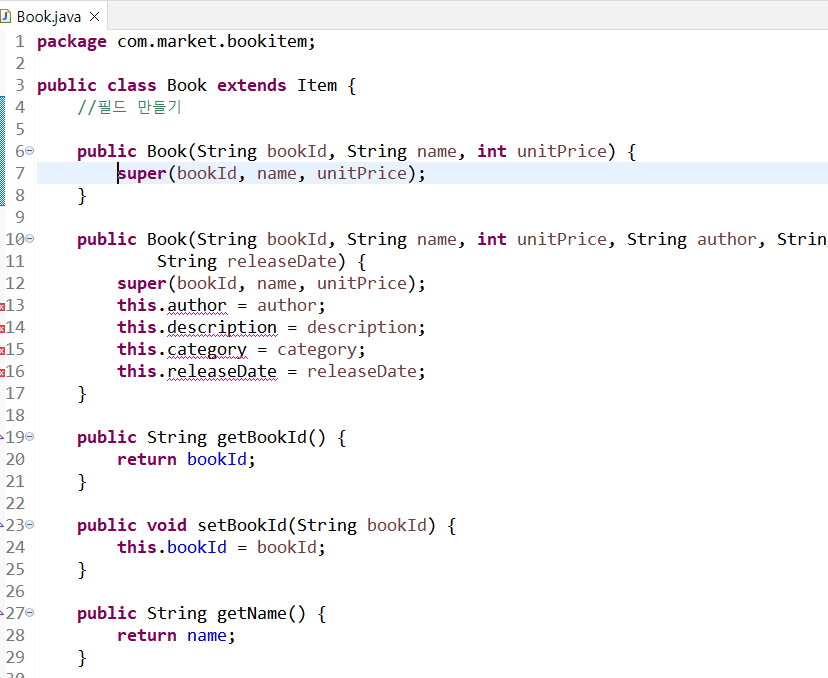Click blue 'name' in return on line 28
The width and height of the screenshot is (828, 678).
pos(207,635)
